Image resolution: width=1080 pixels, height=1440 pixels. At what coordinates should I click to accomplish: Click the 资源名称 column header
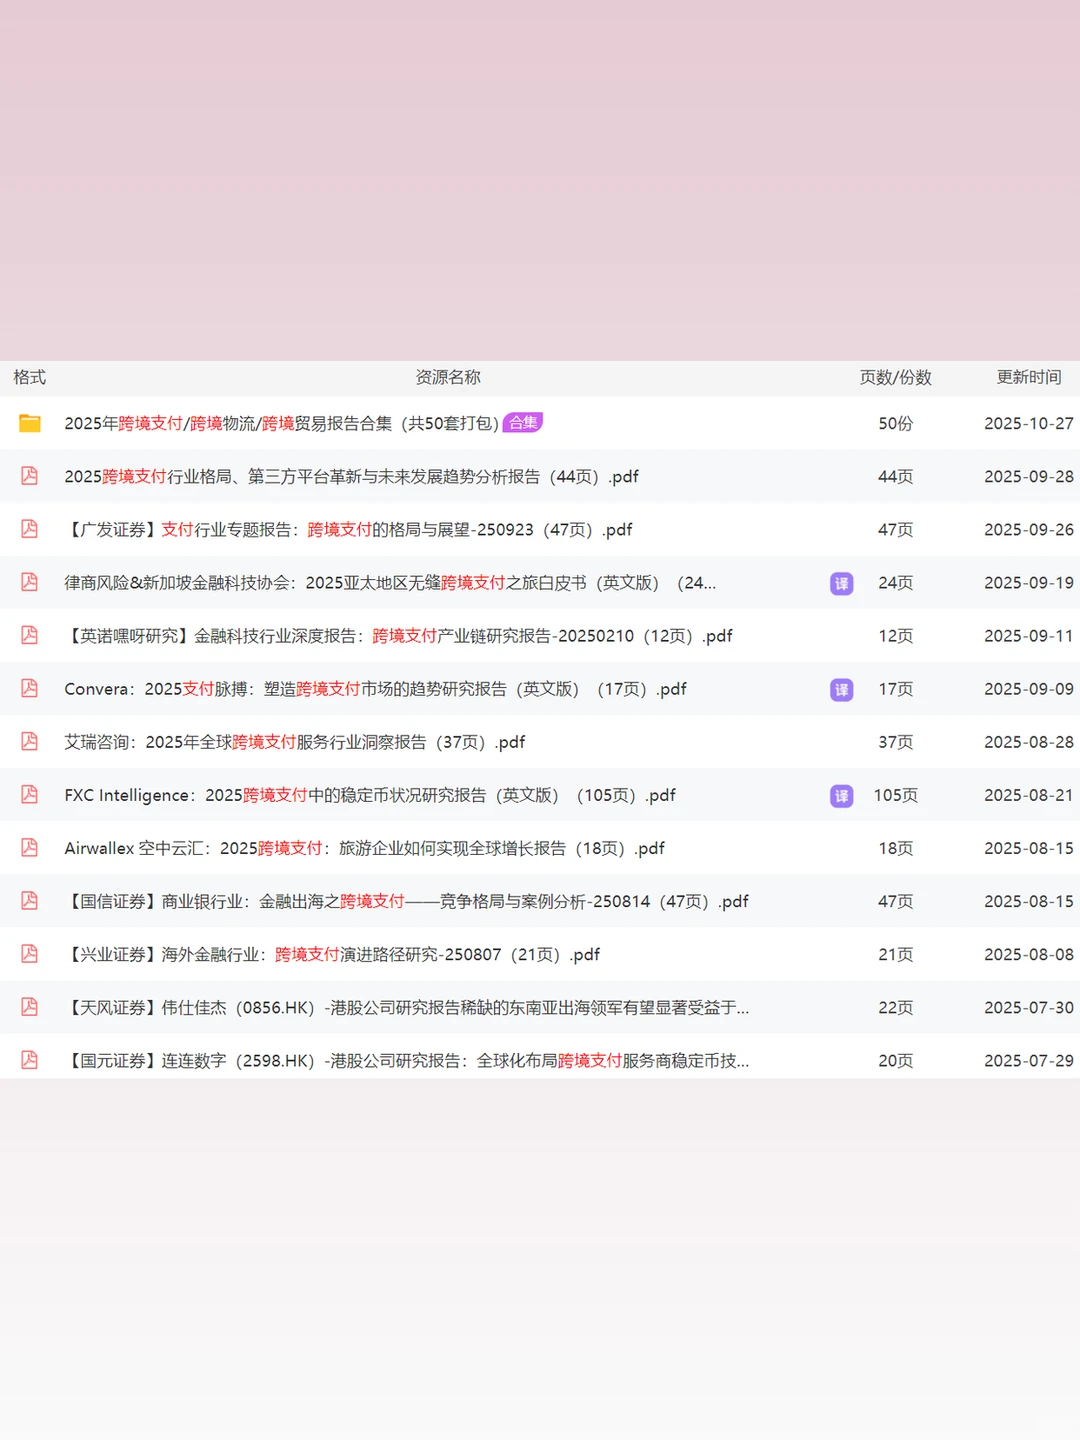pyautogui.click(x=448, y=377)
